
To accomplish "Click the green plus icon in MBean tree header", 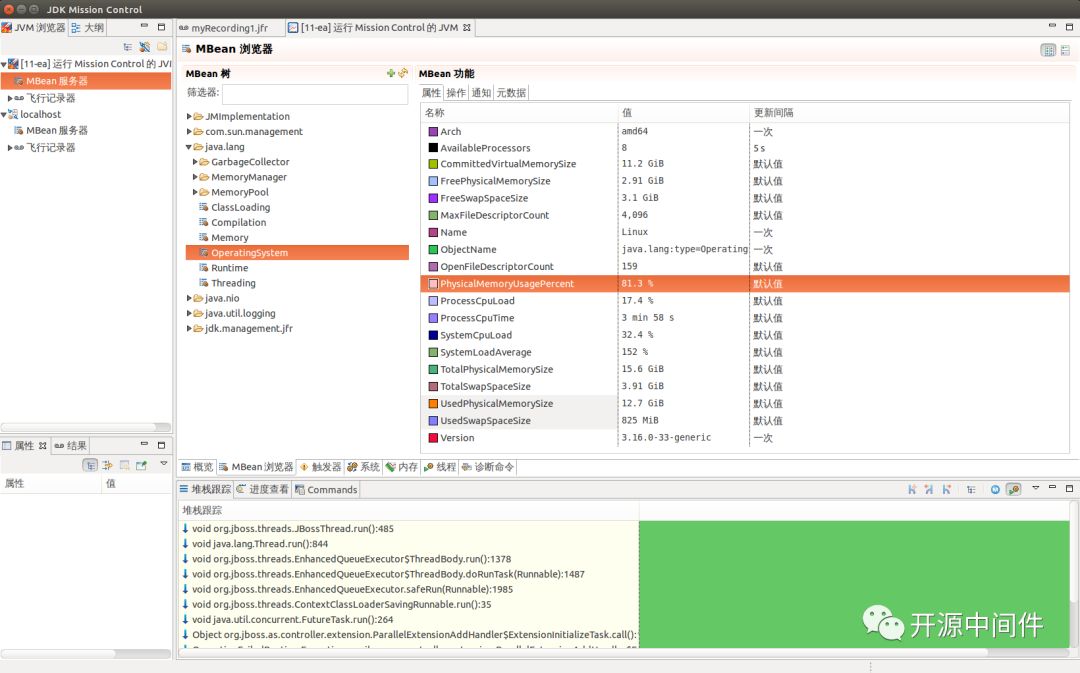I will [x=391, y=73].
